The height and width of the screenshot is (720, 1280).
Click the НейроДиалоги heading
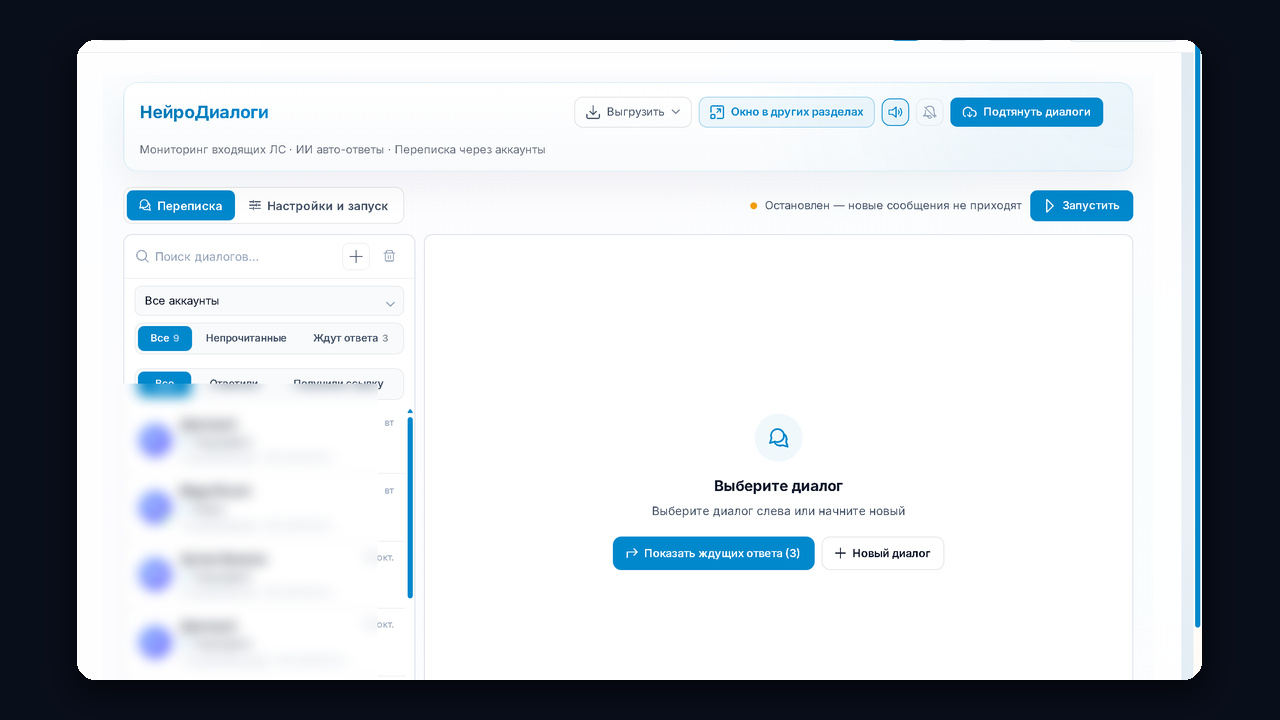pos(204,112)
